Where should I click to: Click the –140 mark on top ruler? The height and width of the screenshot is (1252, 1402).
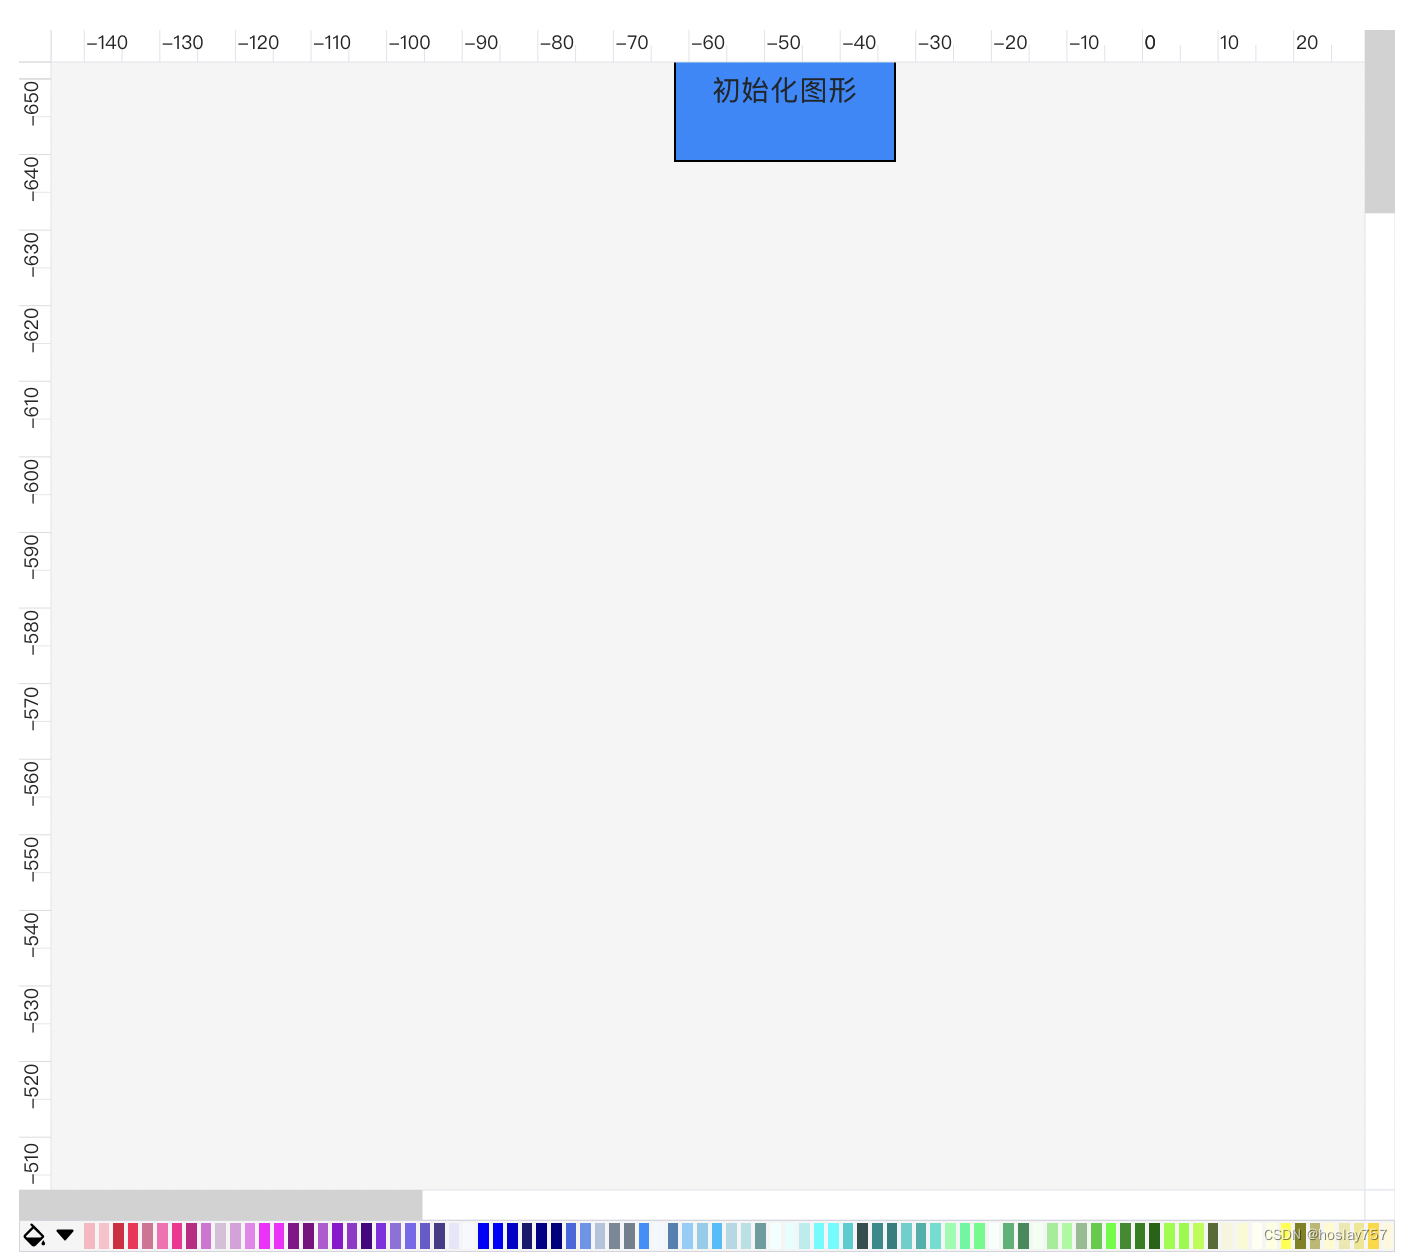[107, 43]
